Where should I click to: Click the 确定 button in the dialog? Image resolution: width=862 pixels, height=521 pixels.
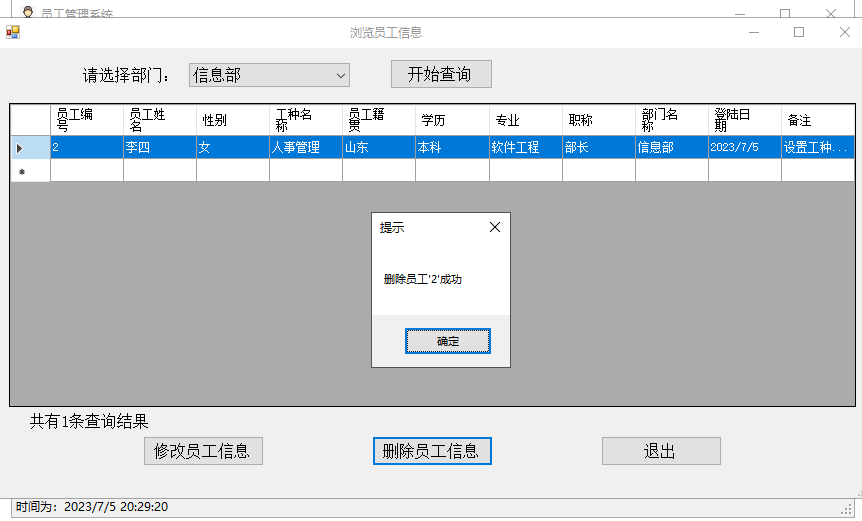point(447,341)
